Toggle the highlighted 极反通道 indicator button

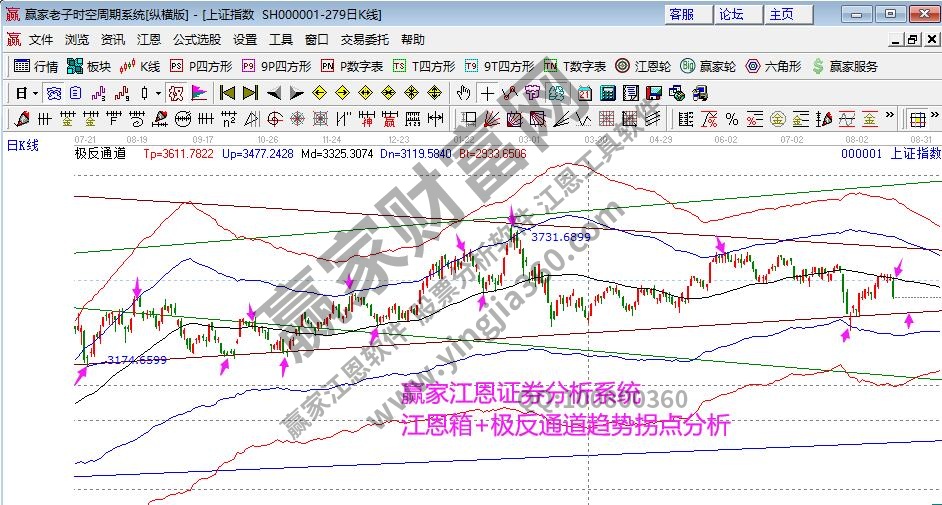pos(175,93)
